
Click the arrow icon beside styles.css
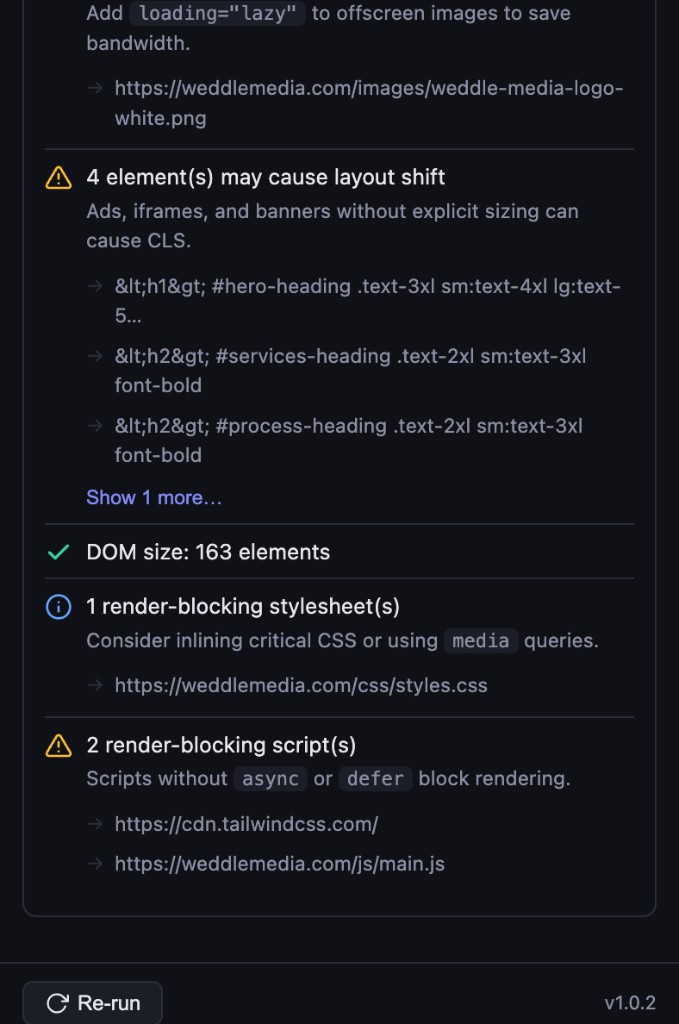(x=95, y=686)
